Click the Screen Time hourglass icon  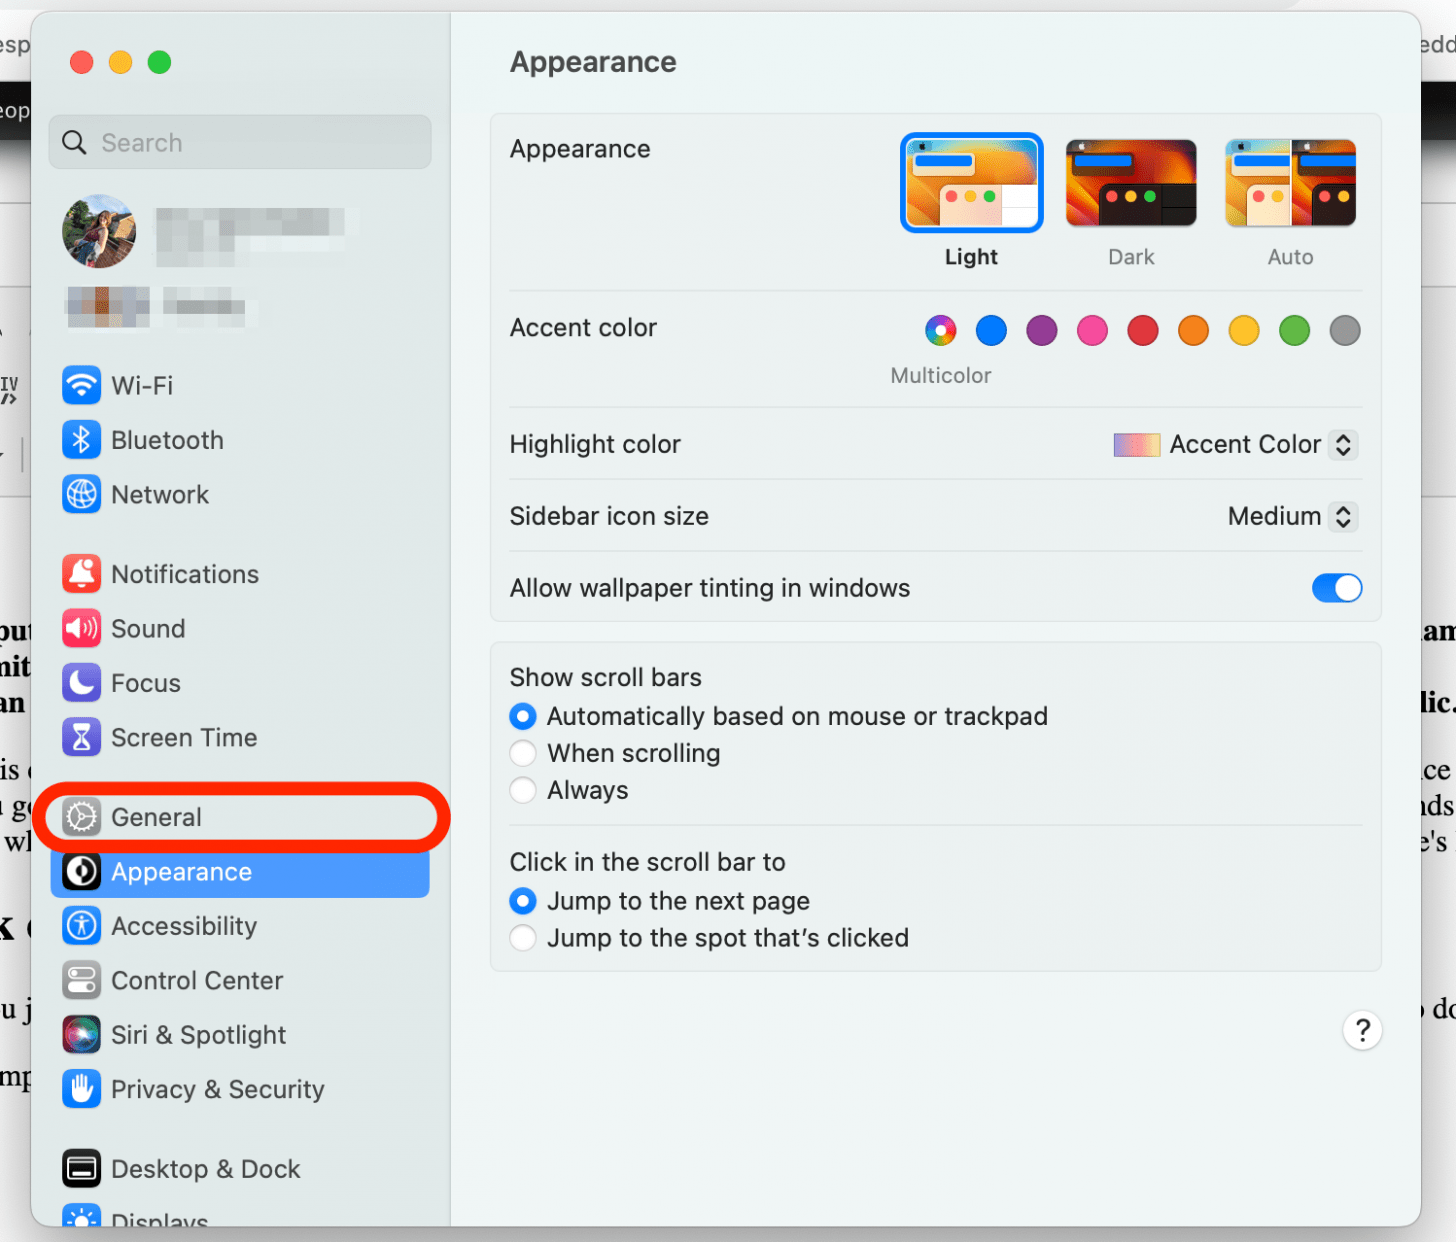click(x=81, y=737)
